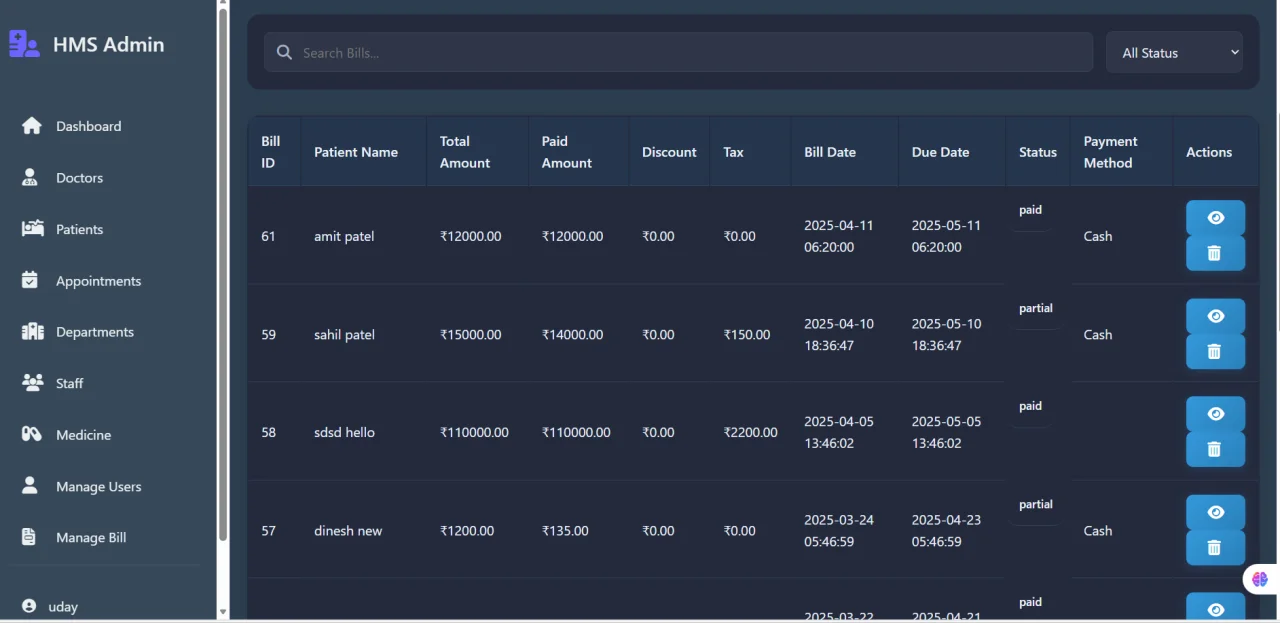Click the Departments hospital icon
This screenshot has width=1280, height=623.
pyautogui.click(x=32, y=332)
